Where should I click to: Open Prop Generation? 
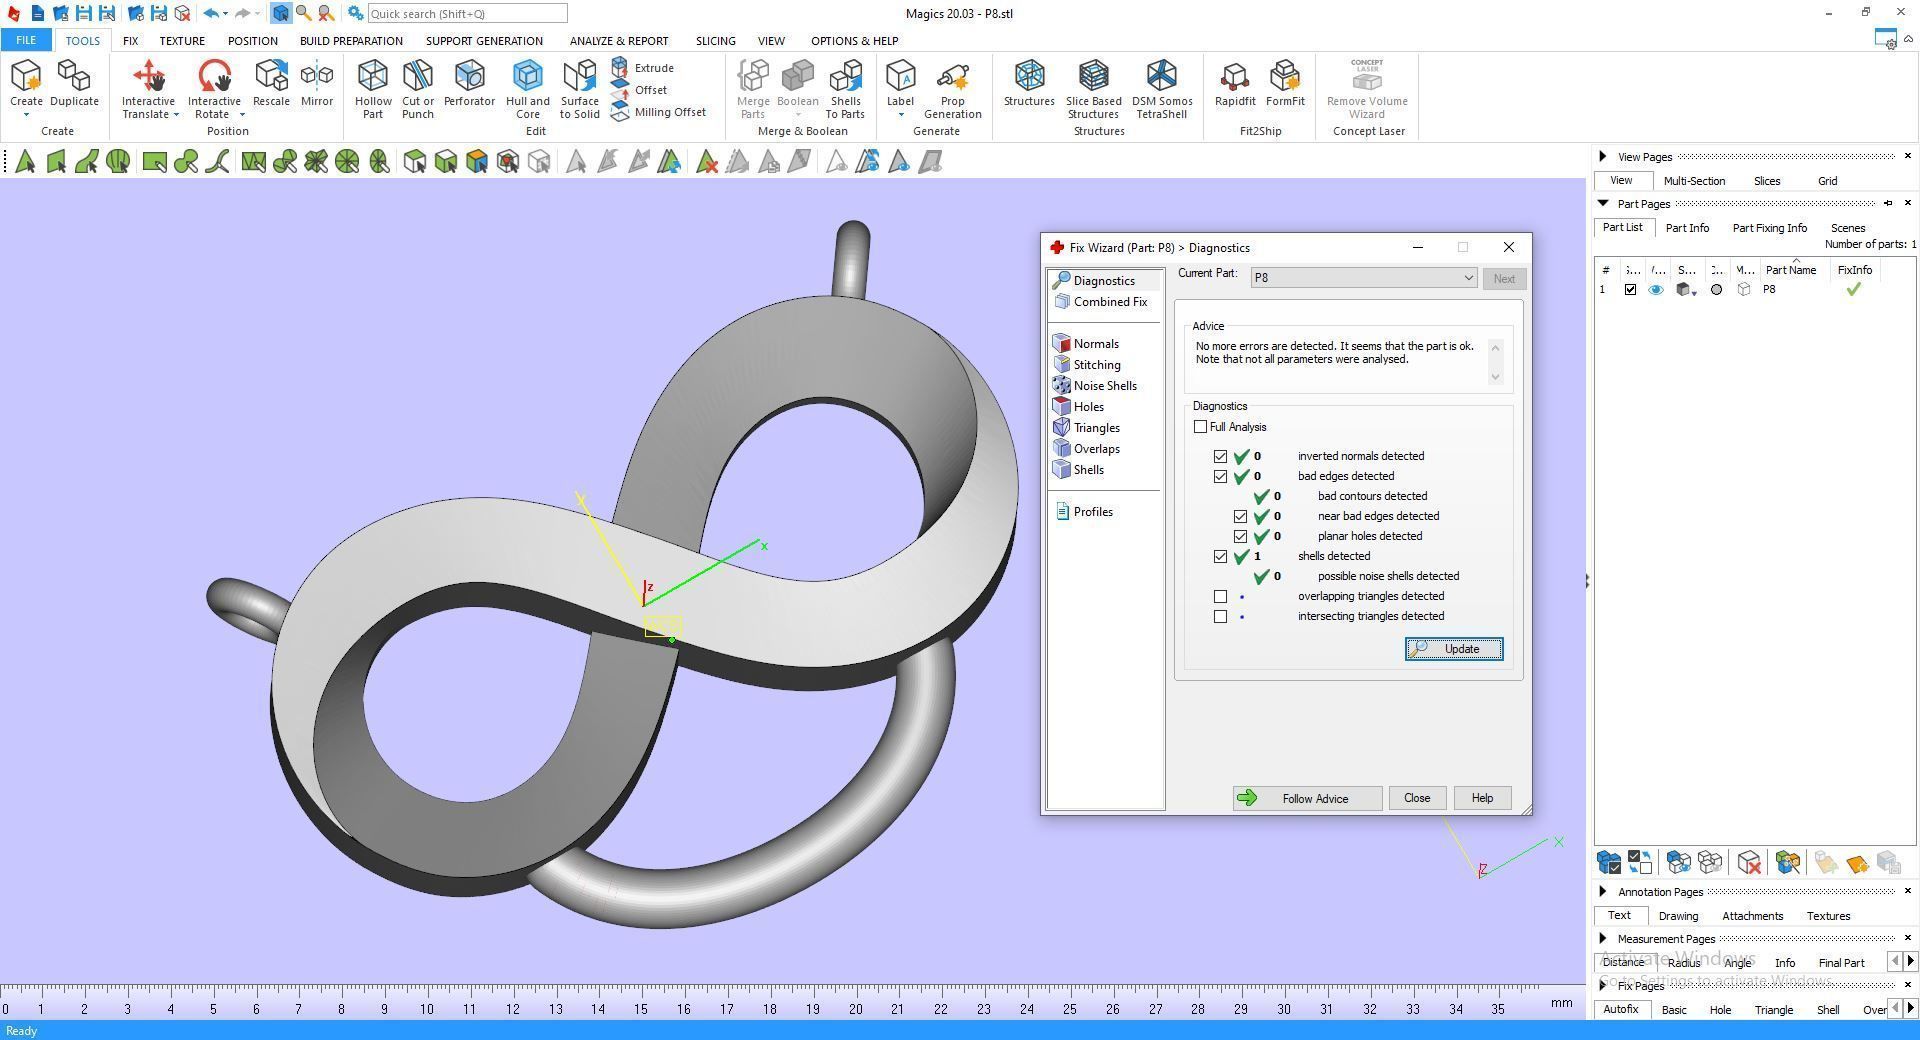953,89
